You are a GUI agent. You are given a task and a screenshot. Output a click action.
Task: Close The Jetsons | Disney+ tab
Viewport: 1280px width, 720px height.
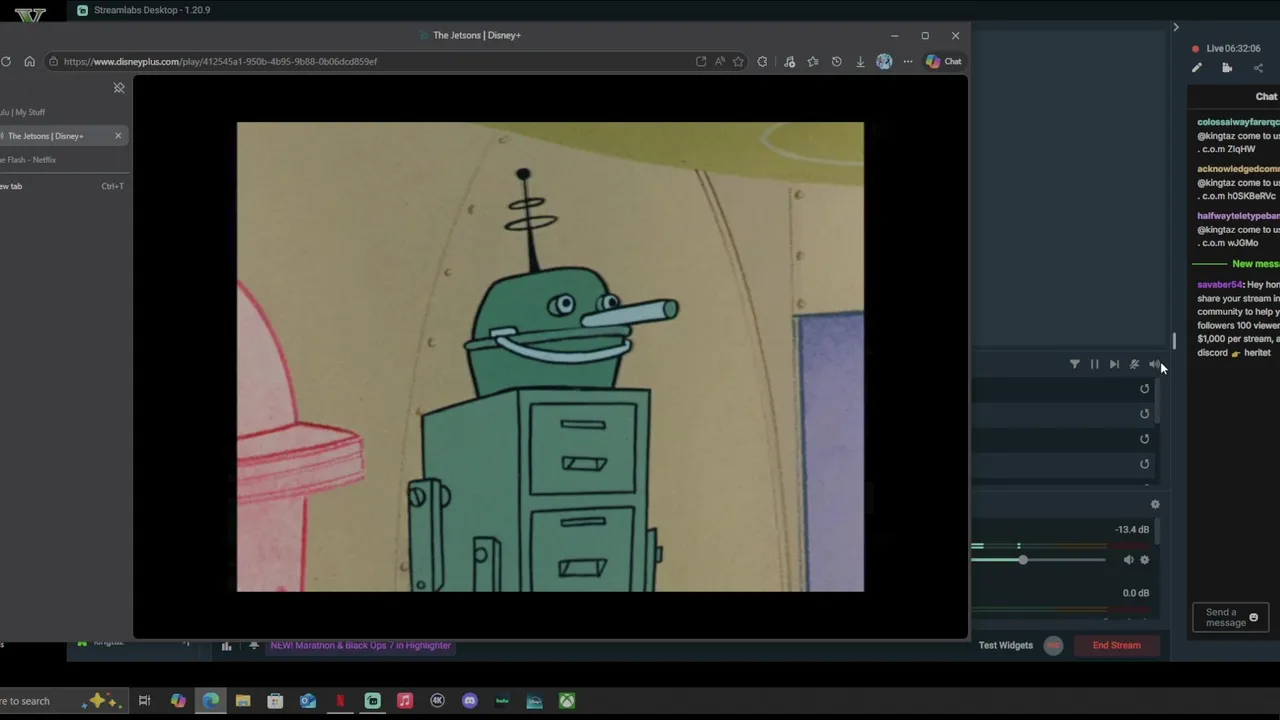pyautogui.click(x=118, y=136)
